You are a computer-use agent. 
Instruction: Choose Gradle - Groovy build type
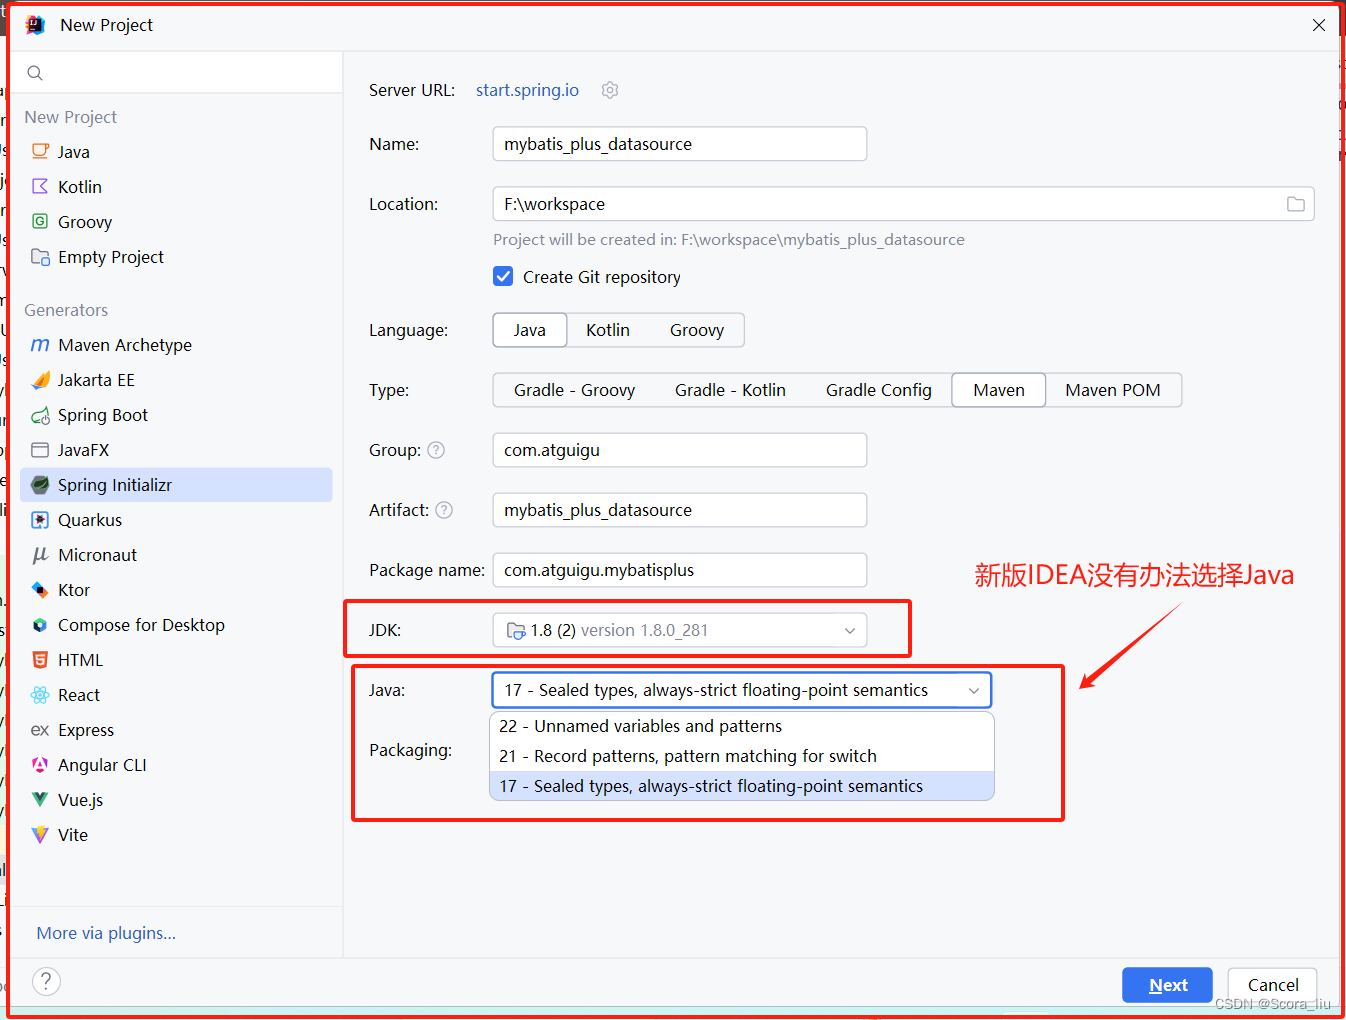(575, 390)
